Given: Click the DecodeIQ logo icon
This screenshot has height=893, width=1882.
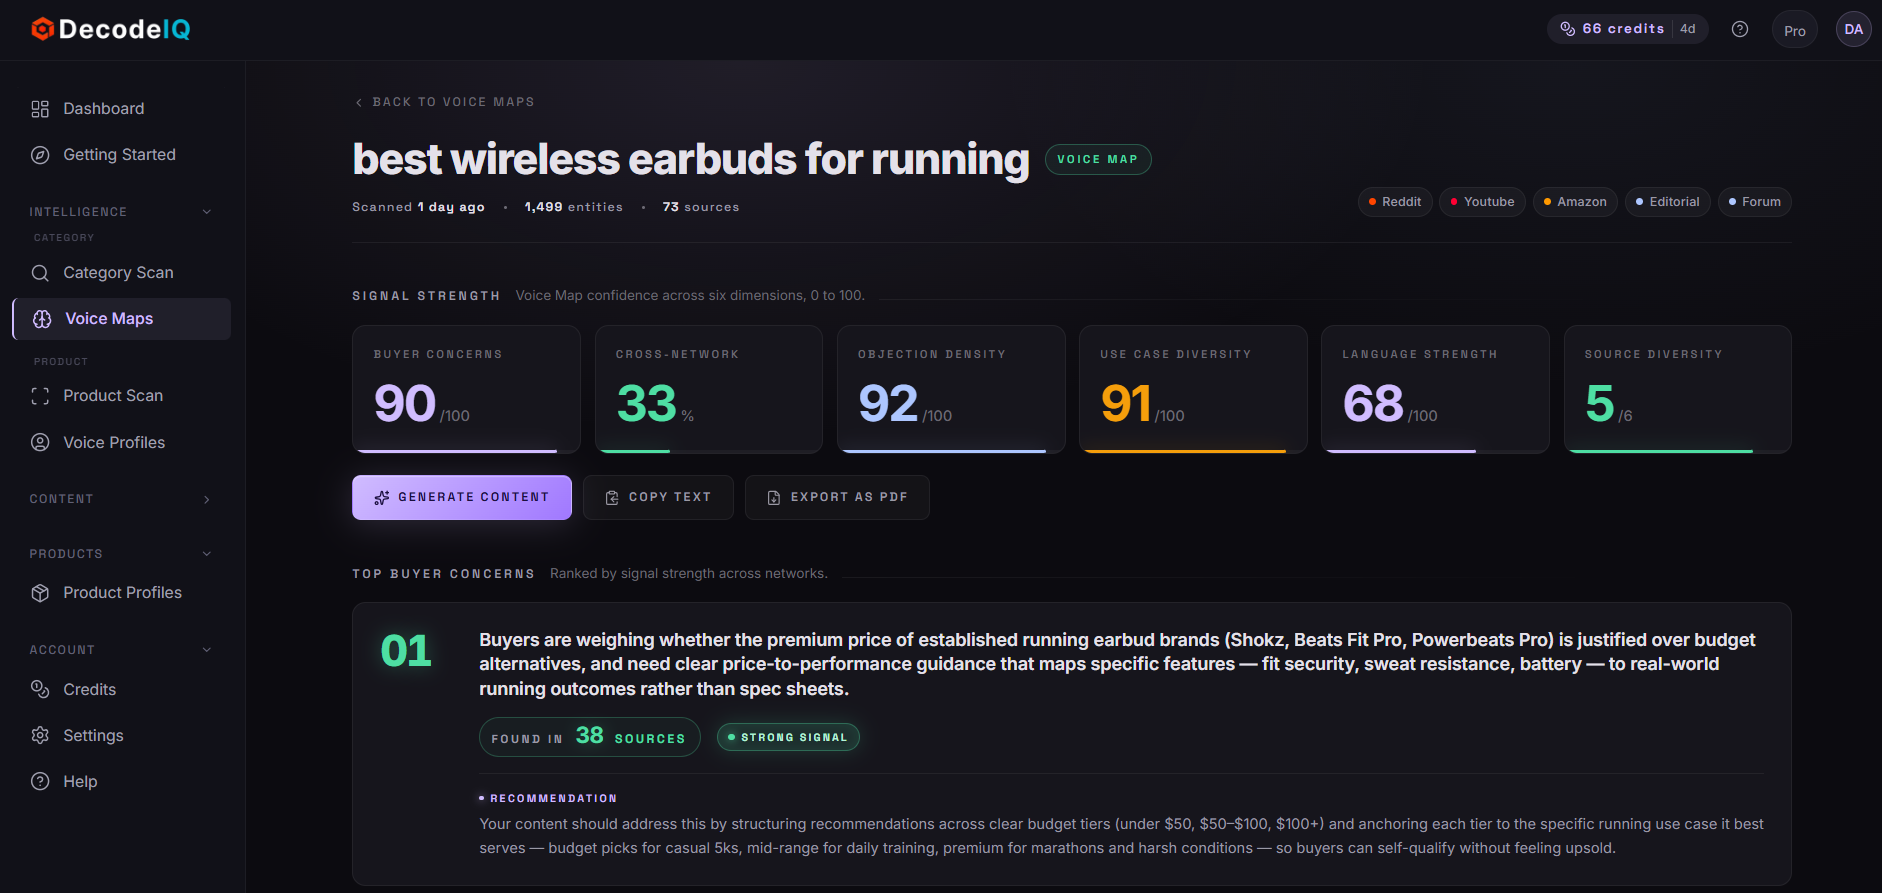Looking at the screenshot, I should 42,29.
